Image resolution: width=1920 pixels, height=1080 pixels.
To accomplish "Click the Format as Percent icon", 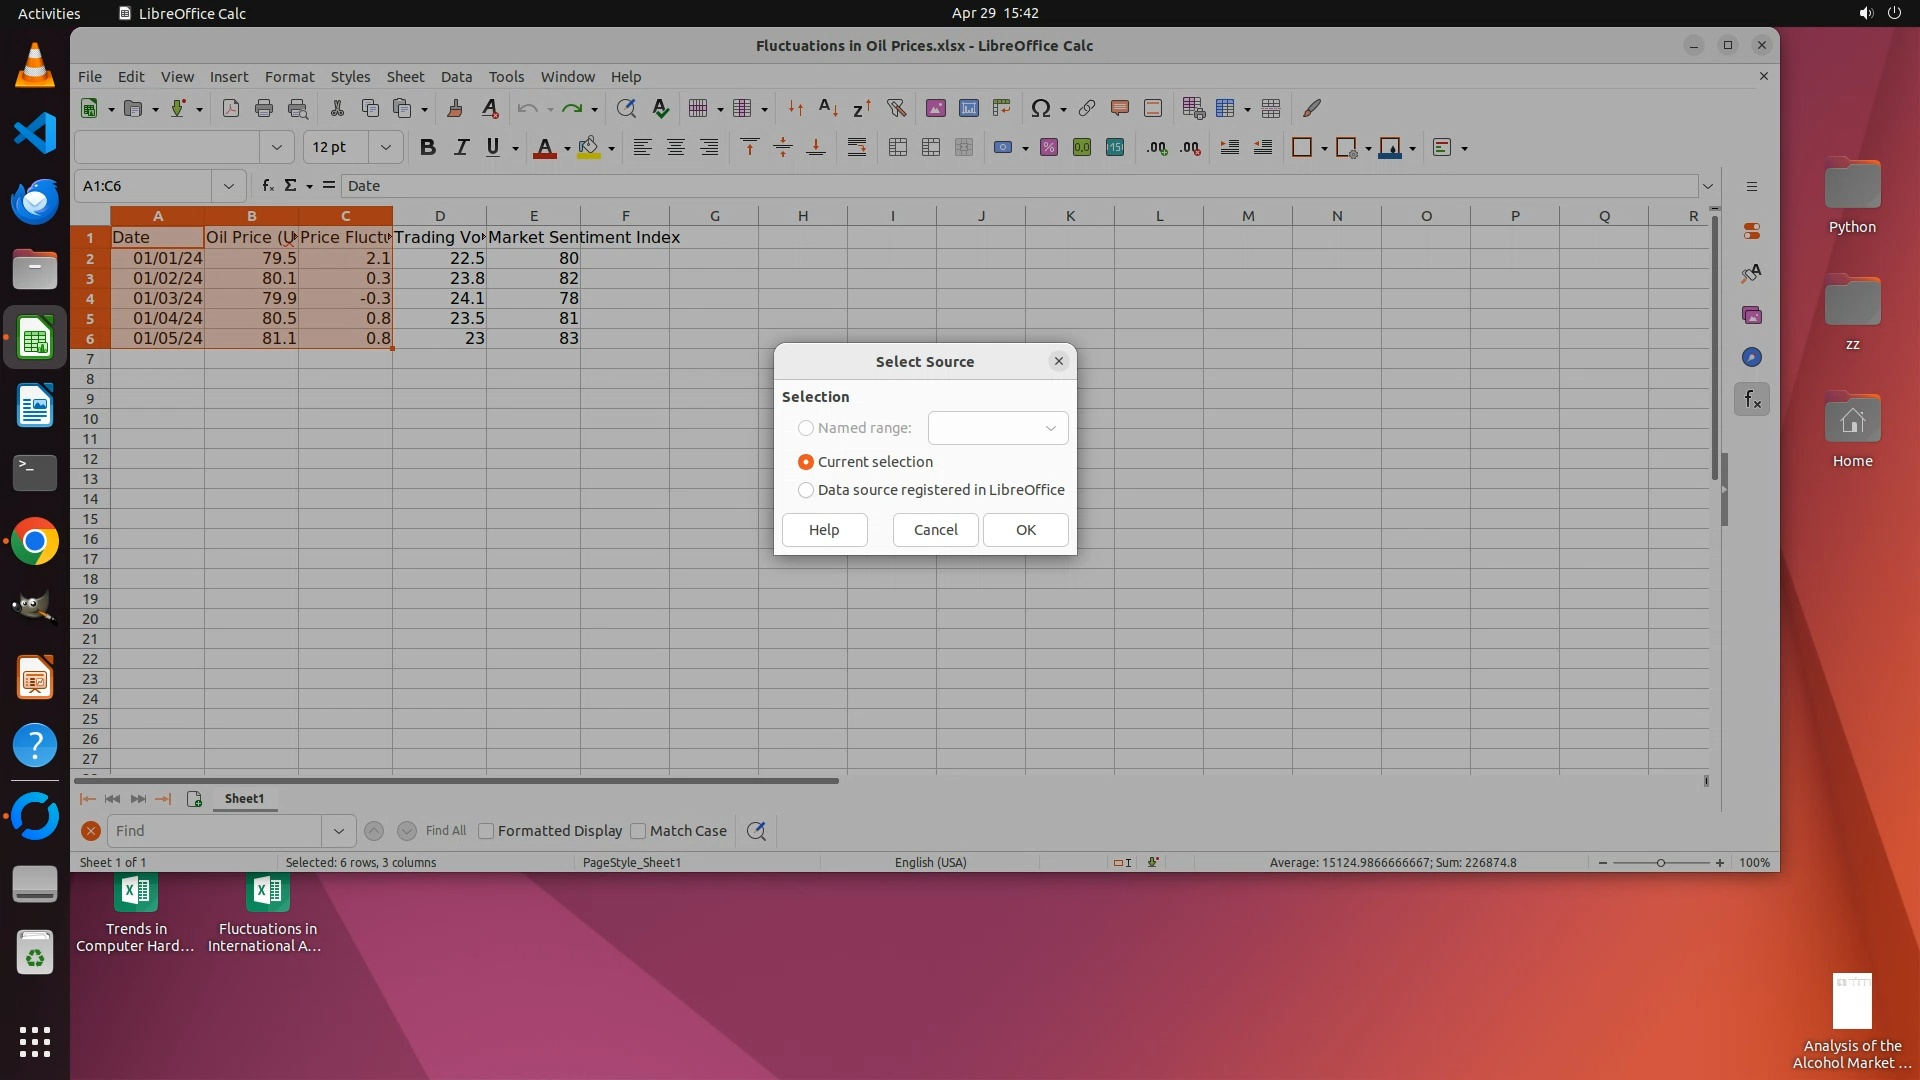I will pos(1048,148).
